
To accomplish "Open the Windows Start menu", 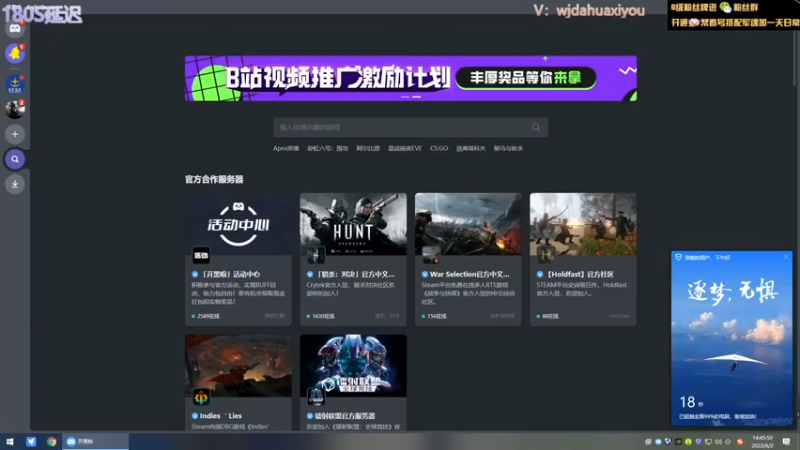I will point(10,442).
